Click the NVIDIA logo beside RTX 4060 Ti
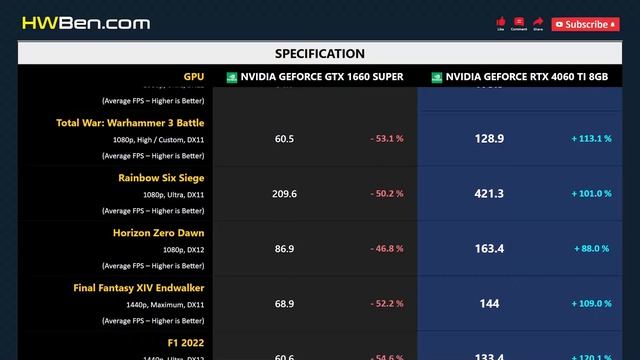This screenshot has width=640, height=360. pyautogui.click(x=437, y=78)
